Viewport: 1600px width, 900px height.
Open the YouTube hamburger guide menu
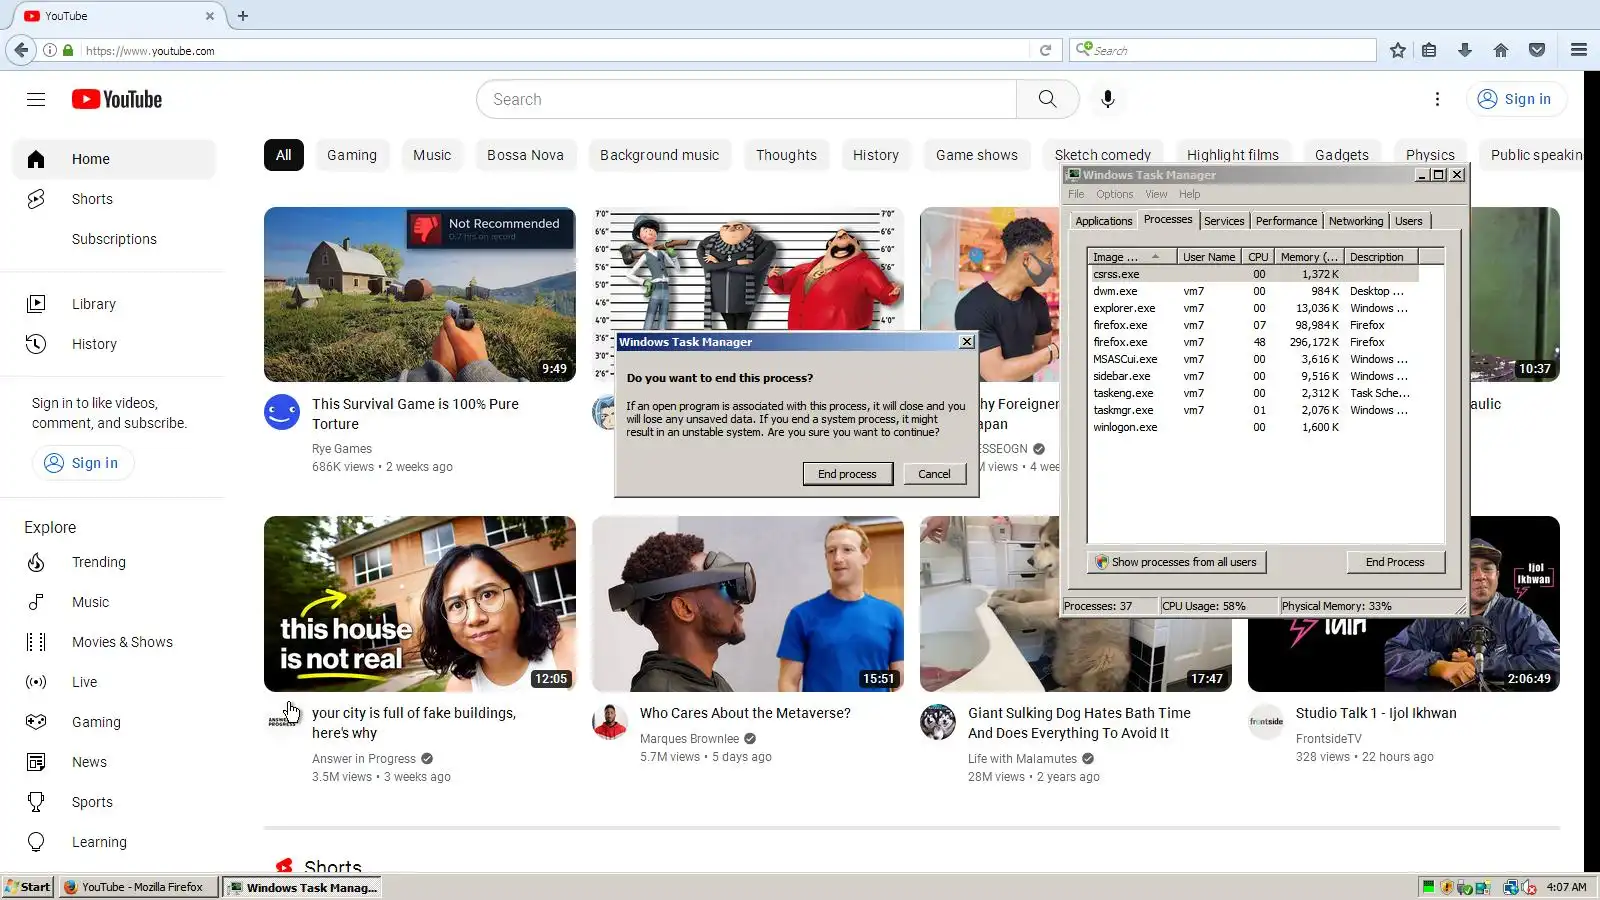[36, 99]
